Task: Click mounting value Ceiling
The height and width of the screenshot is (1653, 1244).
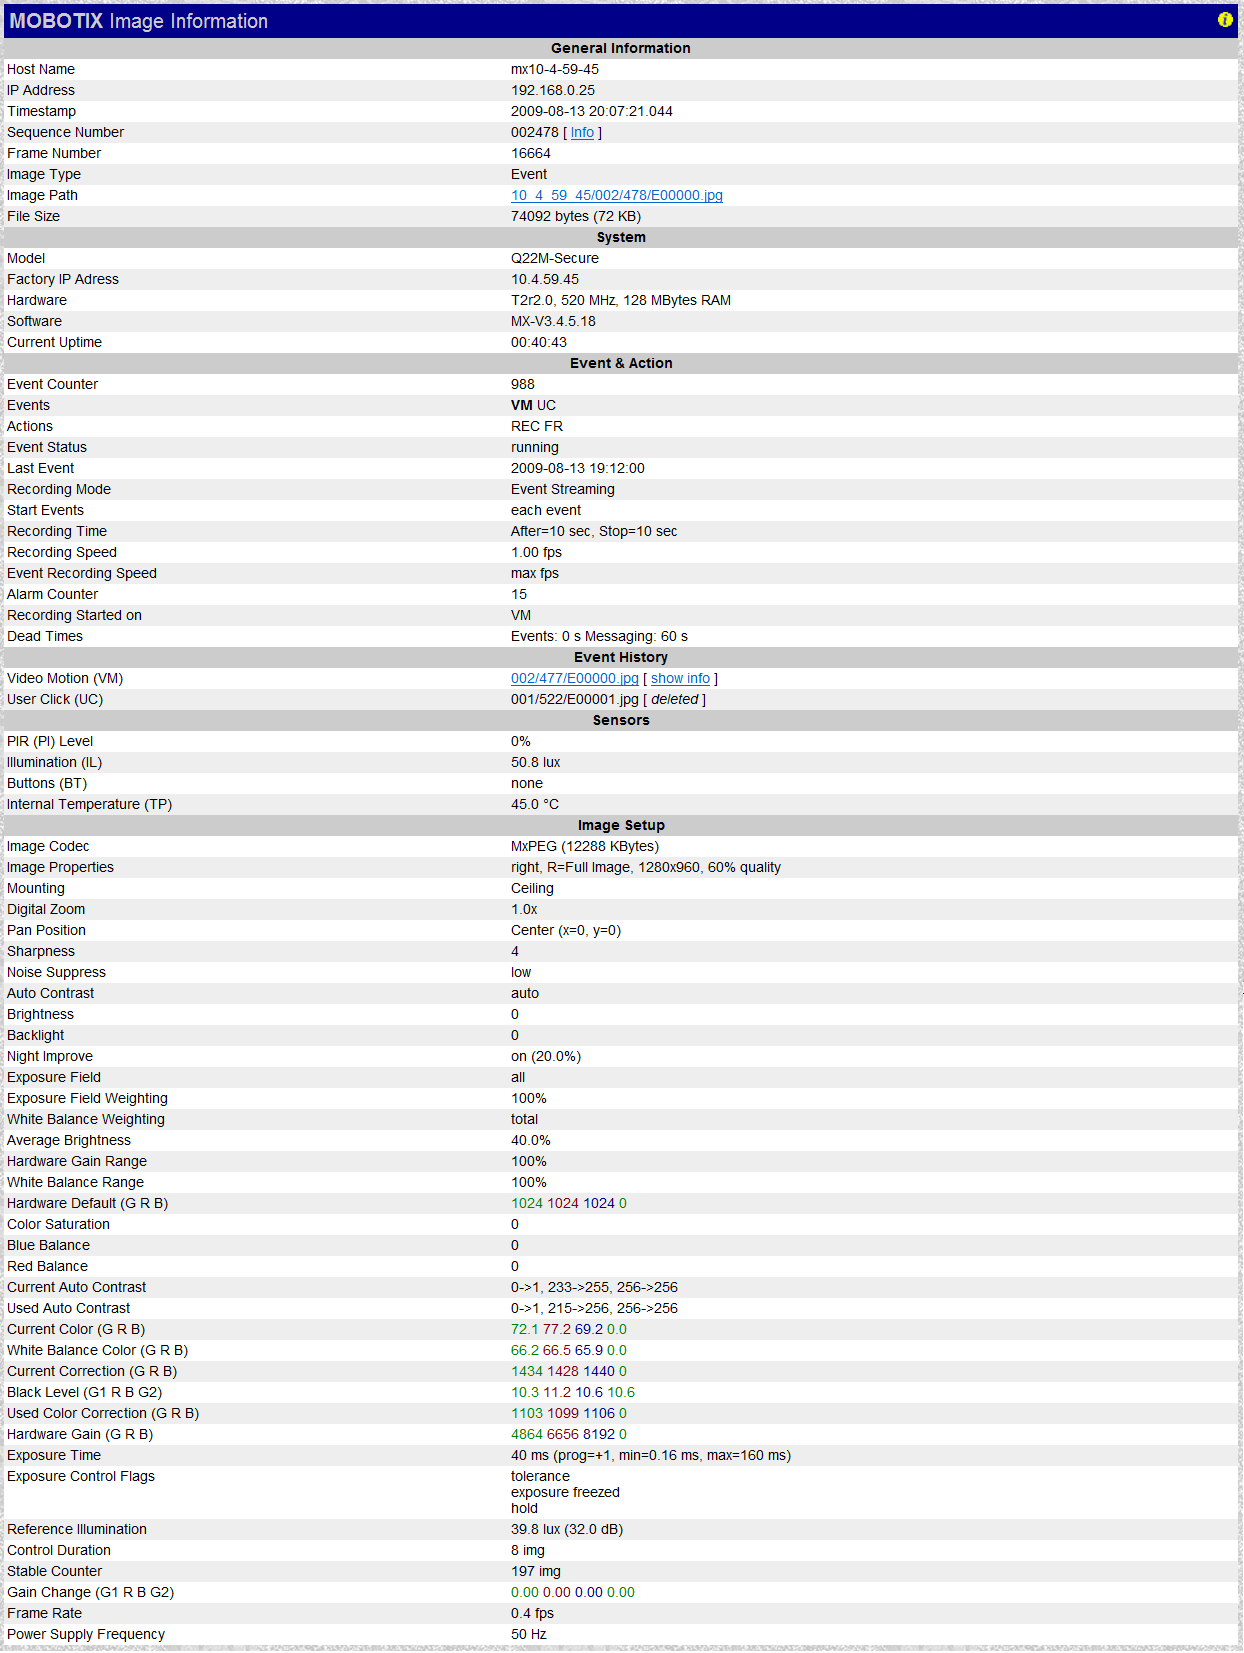Action: click(x=532, y=888)
